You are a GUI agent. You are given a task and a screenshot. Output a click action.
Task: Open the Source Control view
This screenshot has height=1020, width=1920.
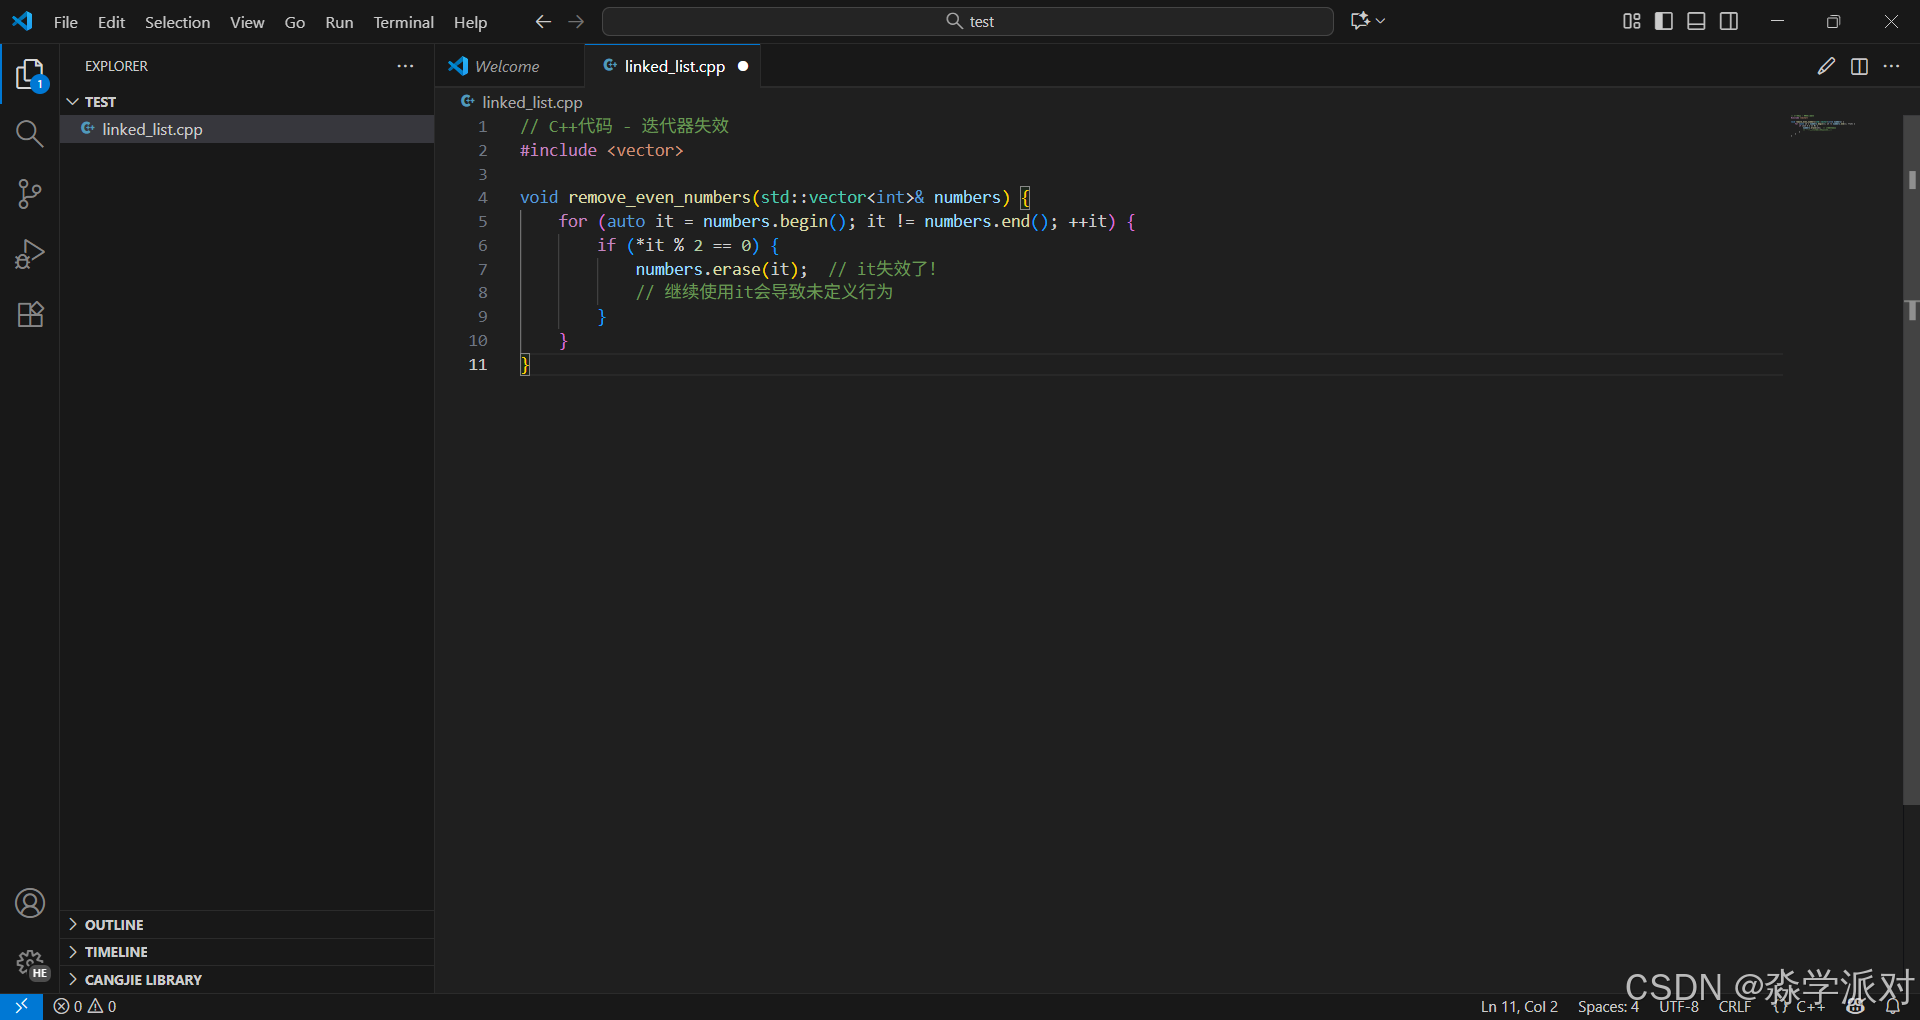[30, 194]
